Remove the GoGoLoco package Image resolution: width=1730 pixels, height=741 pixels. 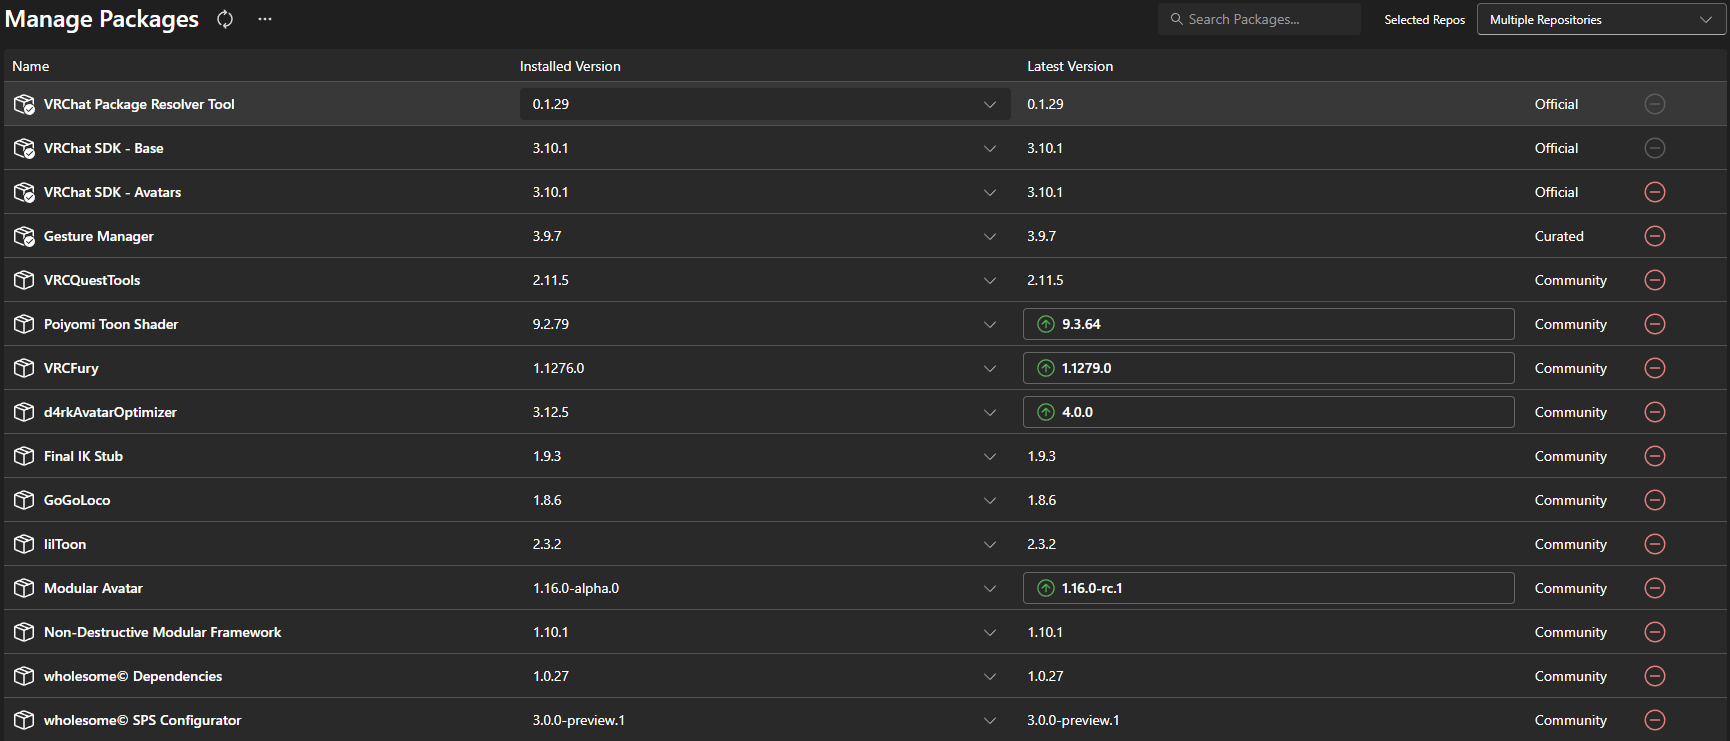(1655, 500)
